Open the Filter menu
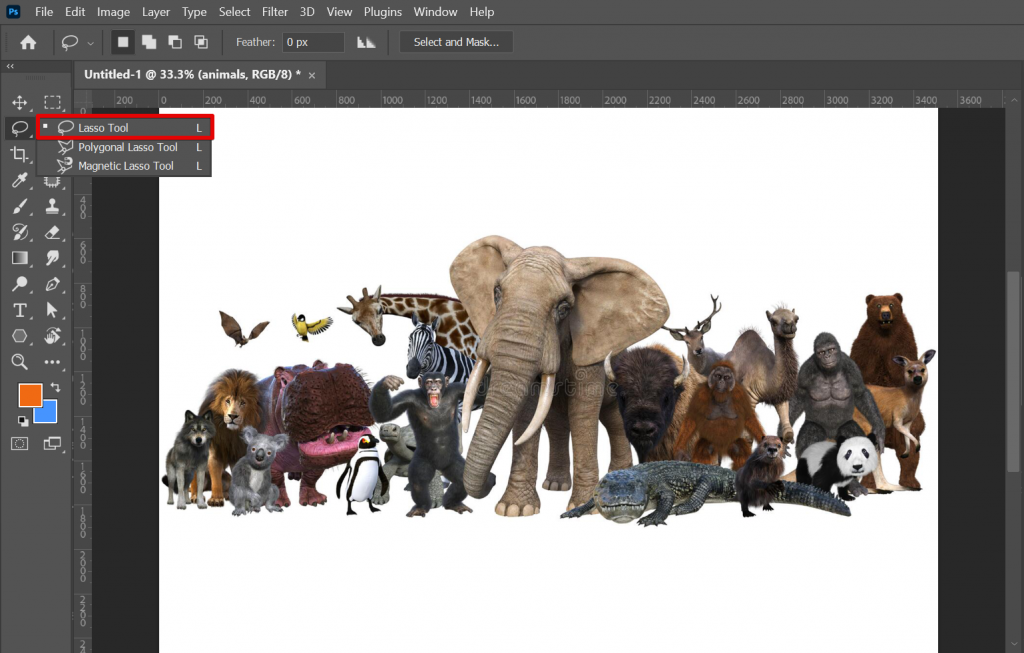Image resolution: width=1024 pixels, height=653 pixels. pos(274,12)
